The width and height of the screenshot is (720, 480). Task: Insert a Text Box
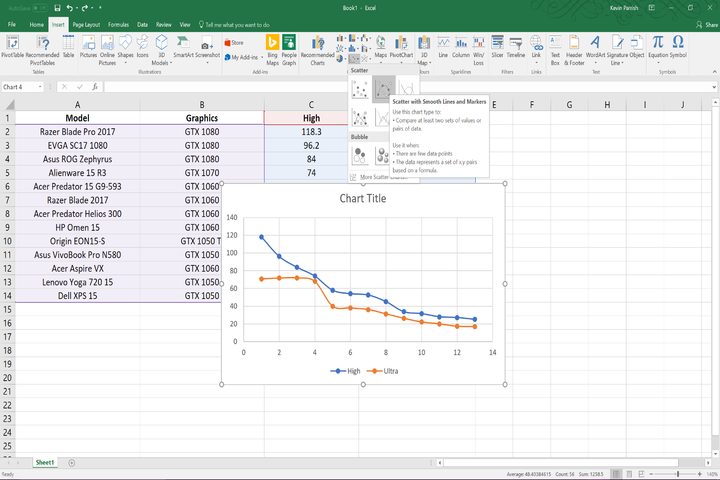[x=555, y=50]
